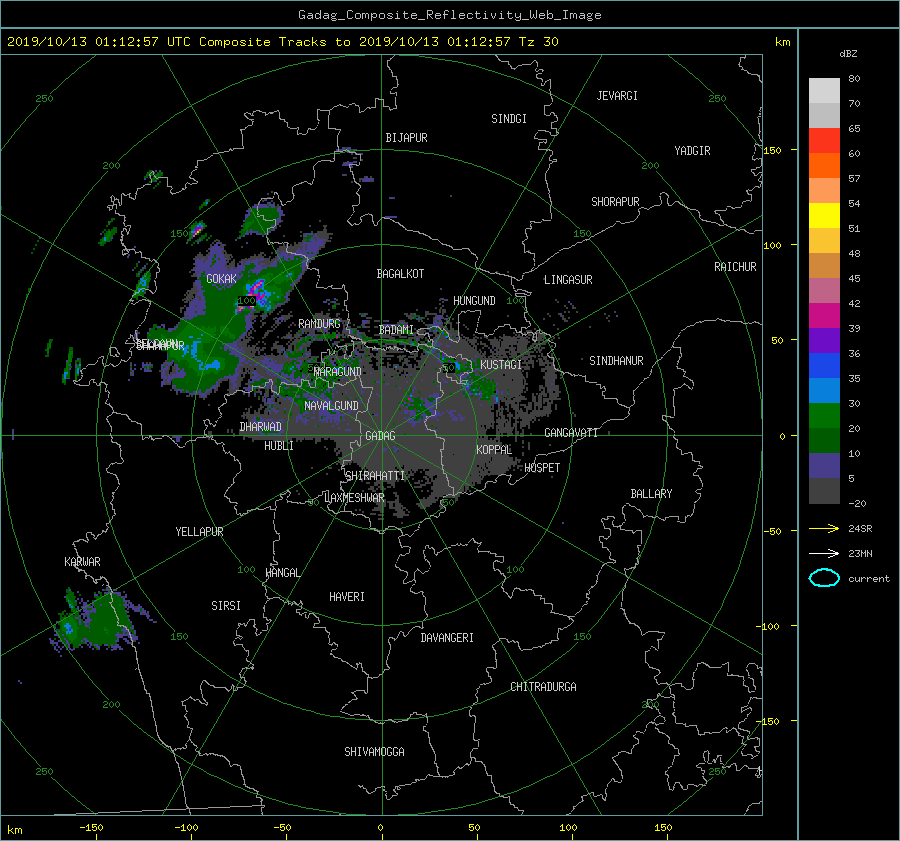
Task: Click the HAVERI city label
Action: pyautogui.click(x=347, y=597)
